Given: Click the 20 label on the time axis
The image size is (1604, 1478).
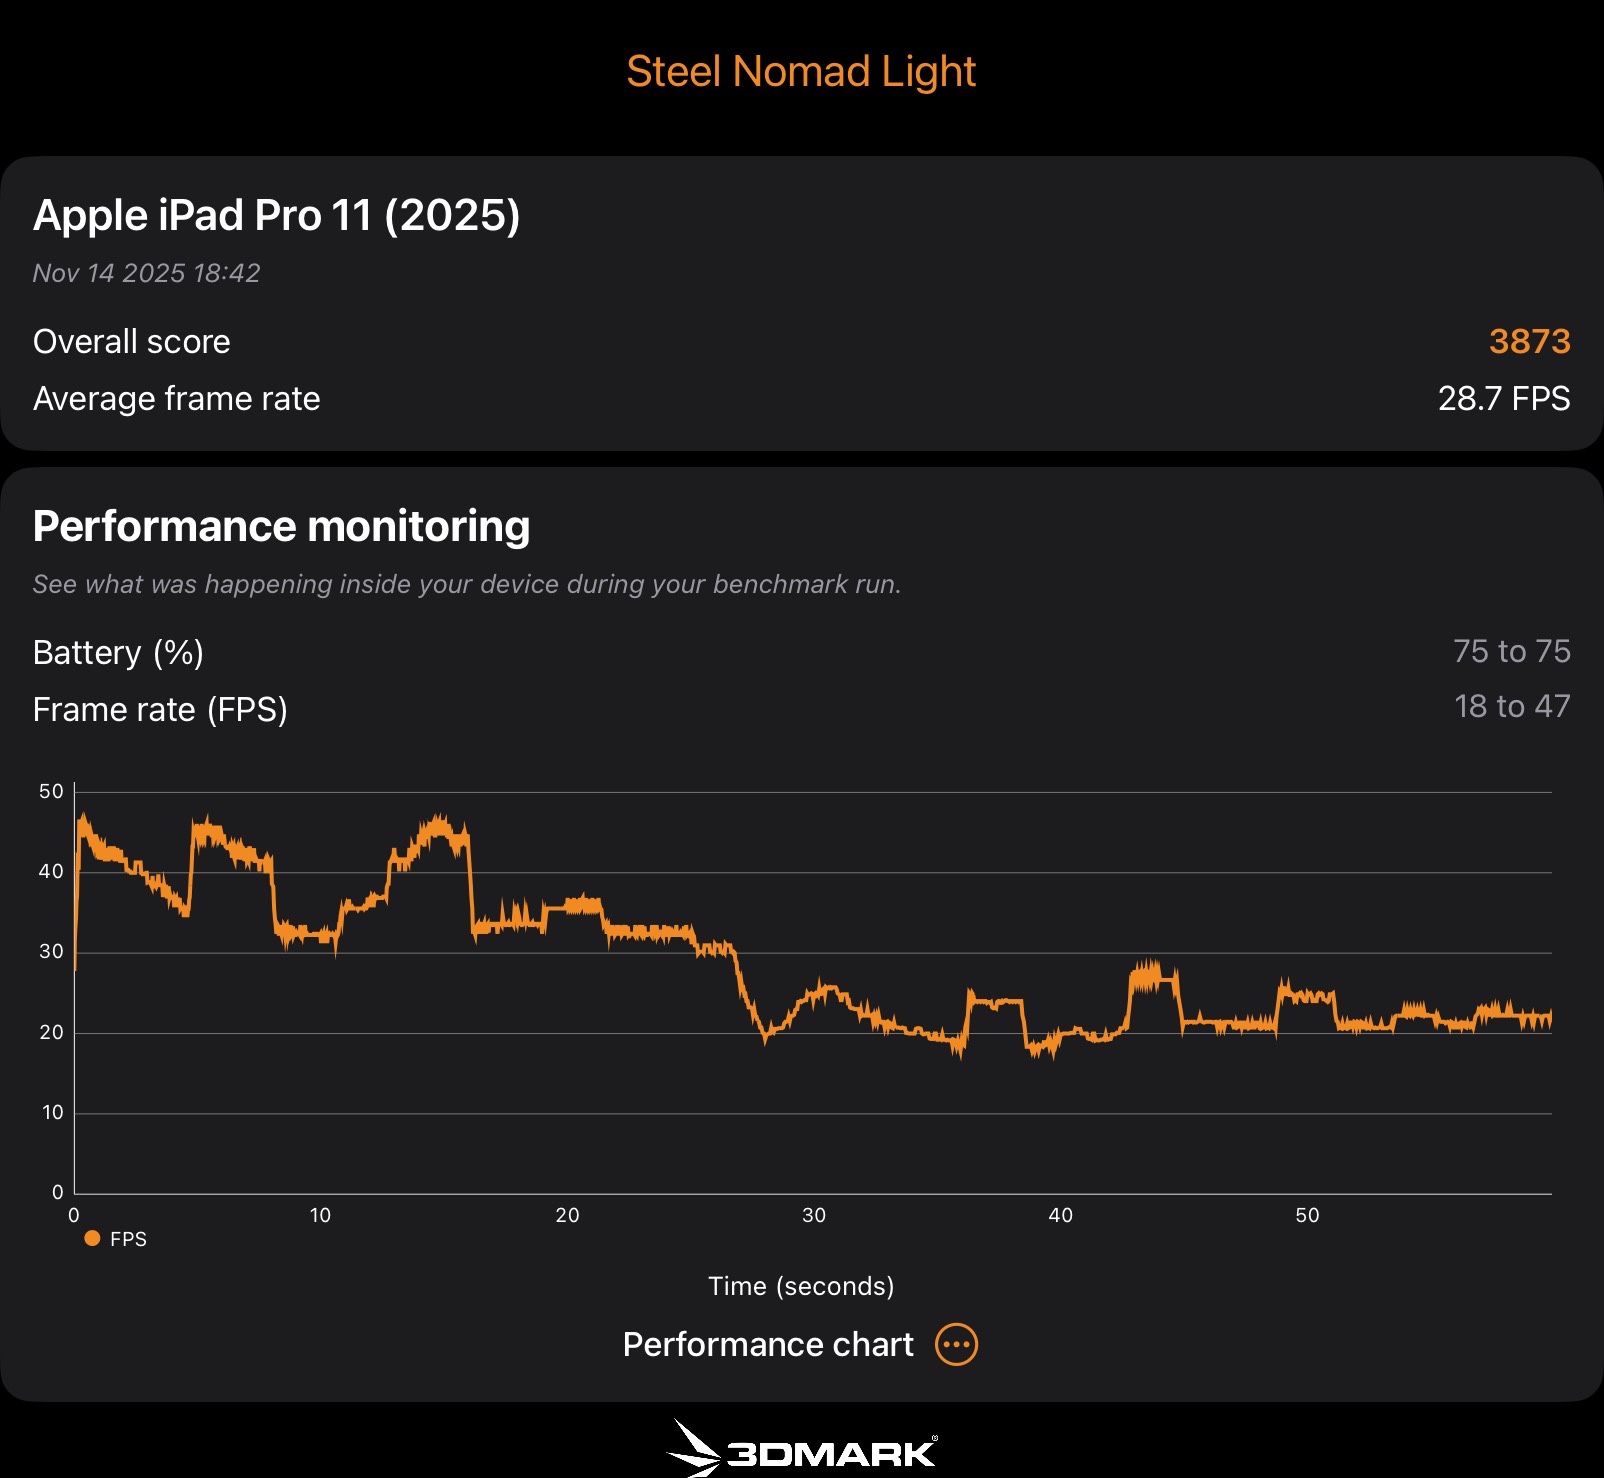Looking at the screenshot, I should pos(567,1215).
